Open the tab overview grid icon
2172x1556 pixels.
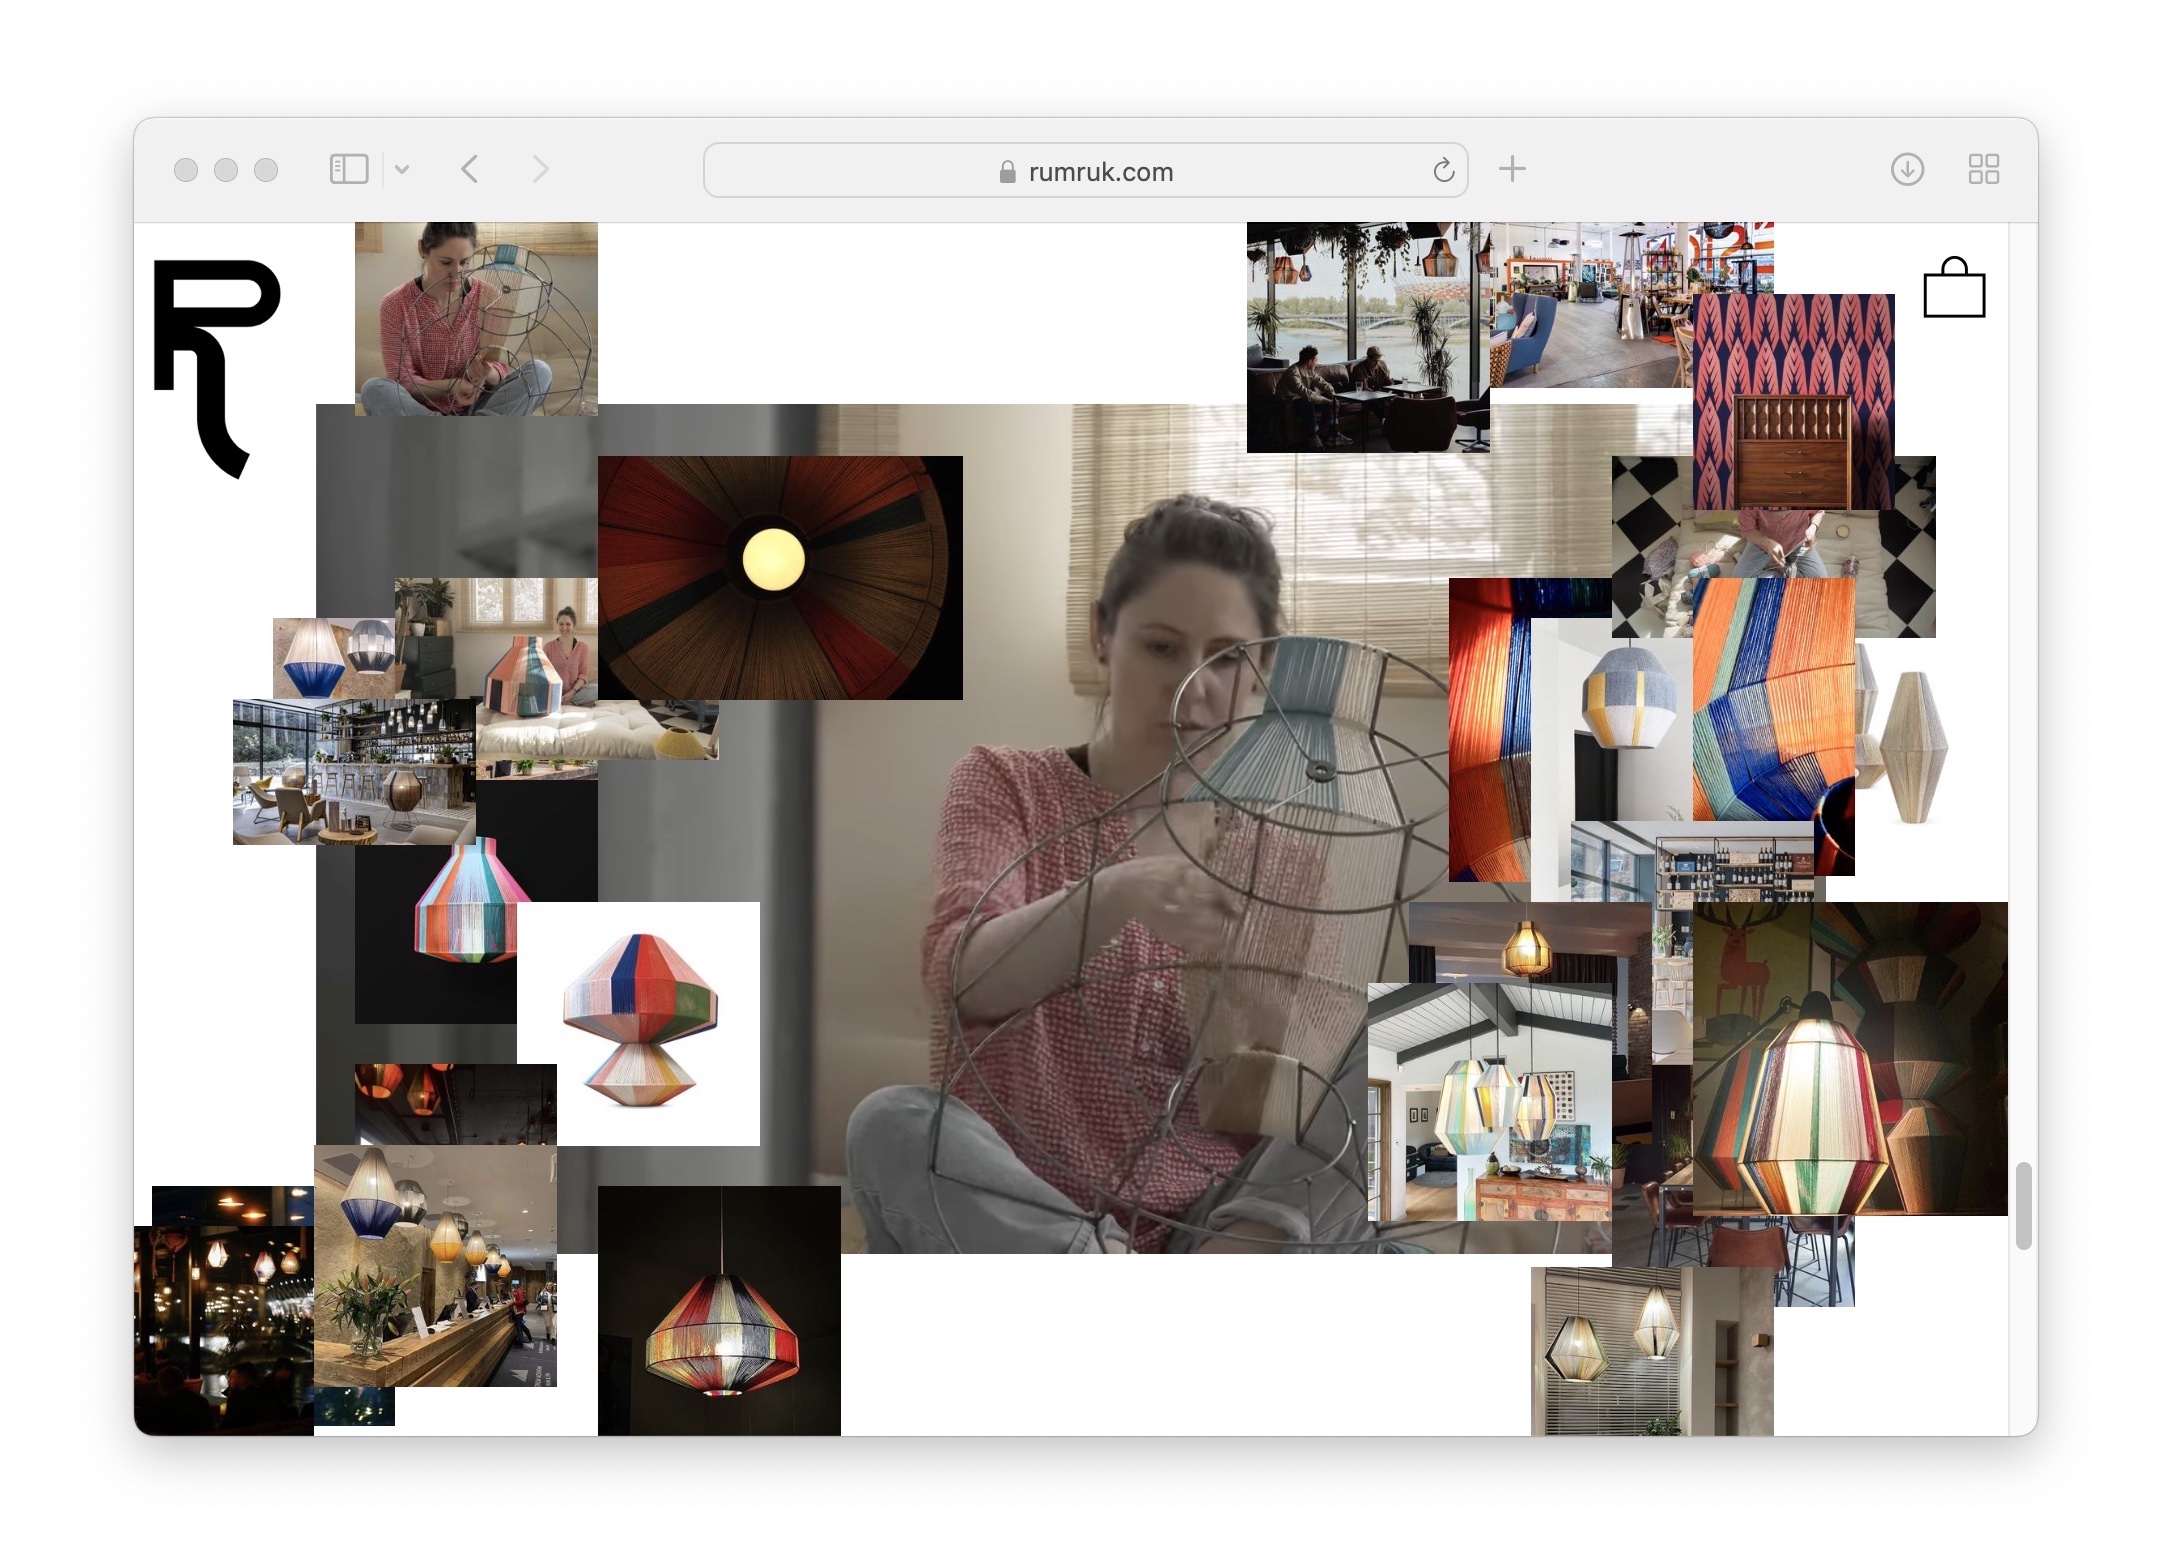pos(1983,169)
